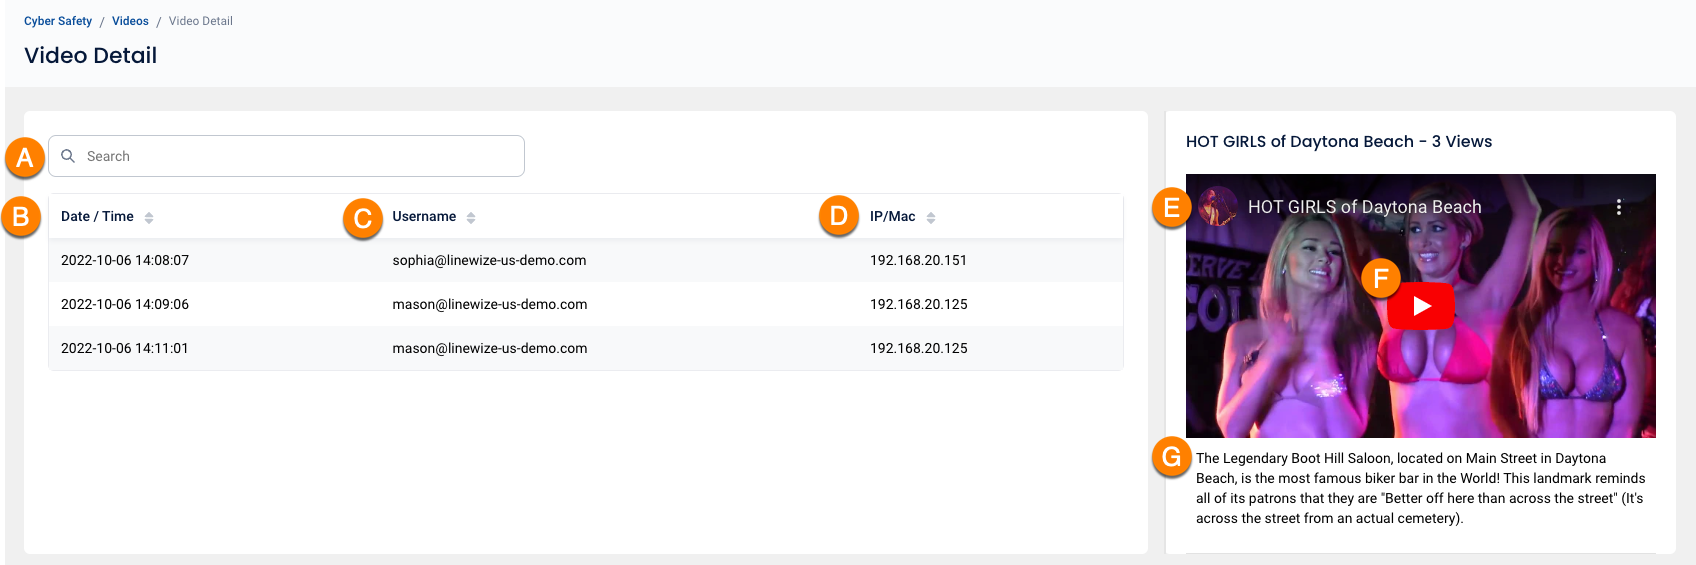Viewport: 1696px width, 565px height.
Task: Click the sort arrows beside Date / Time
Action: (x=149, y=218)
